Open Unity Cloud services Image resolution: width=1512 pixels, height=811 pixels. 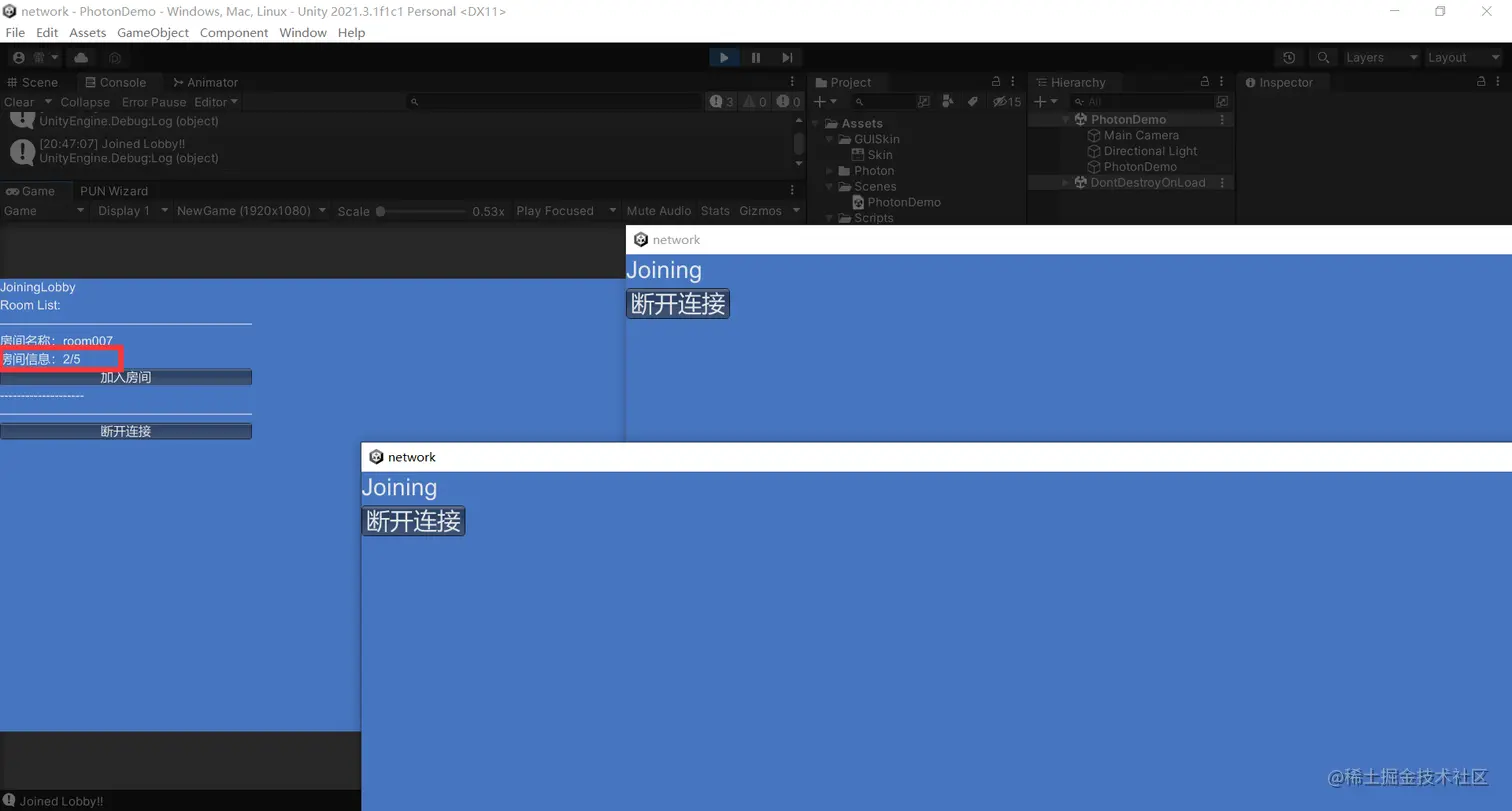click(81, 58)
